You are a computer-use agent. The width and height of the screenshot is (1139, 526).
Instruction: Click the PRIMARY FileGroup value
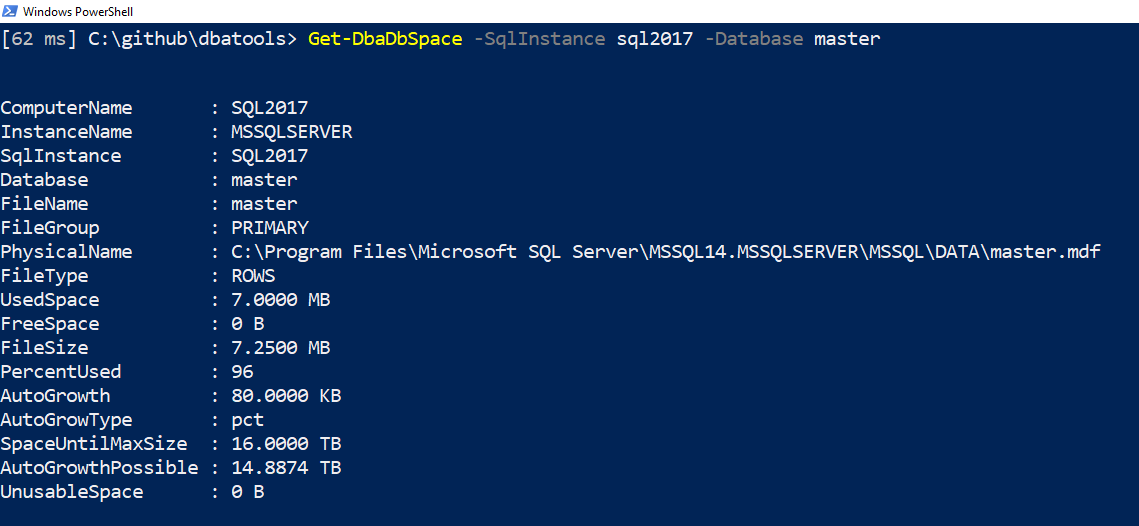click(x=269, y=228)
